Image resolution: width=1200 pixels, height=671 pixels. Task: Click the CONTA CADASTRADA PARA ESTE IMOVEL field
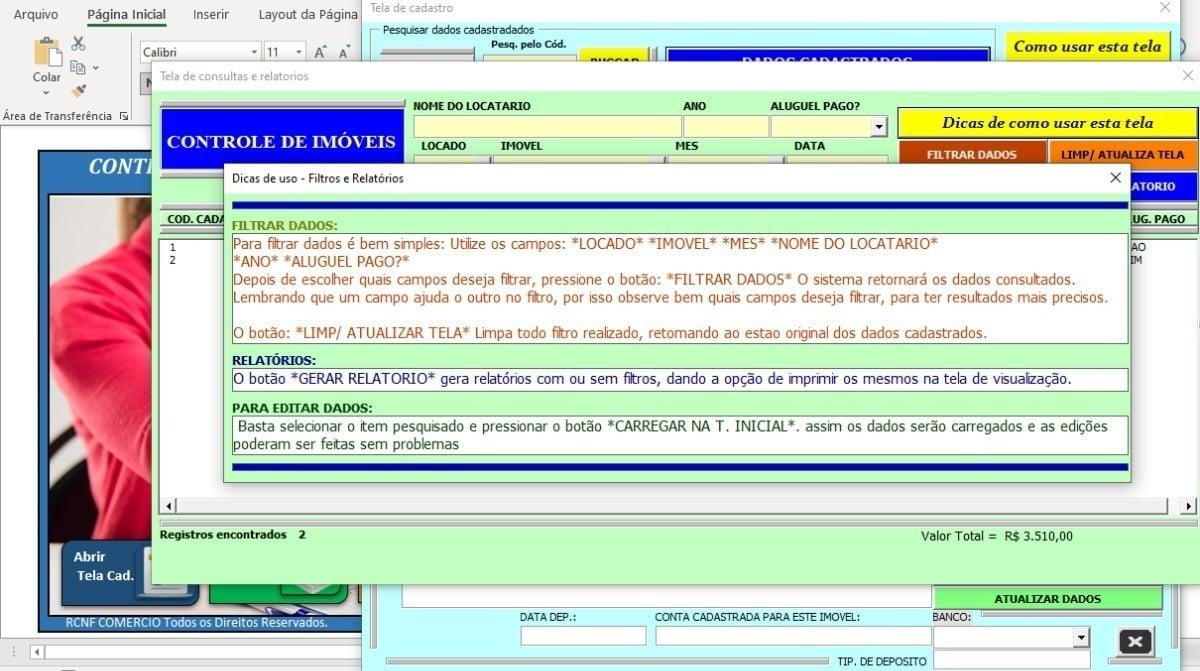pyautogui.click(x=793, y=636)
